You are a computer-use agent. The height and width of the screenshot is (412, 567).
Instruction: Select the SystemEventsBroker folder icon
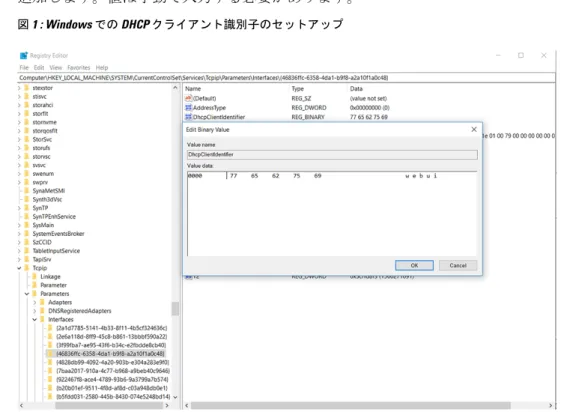tap(27, 234)
